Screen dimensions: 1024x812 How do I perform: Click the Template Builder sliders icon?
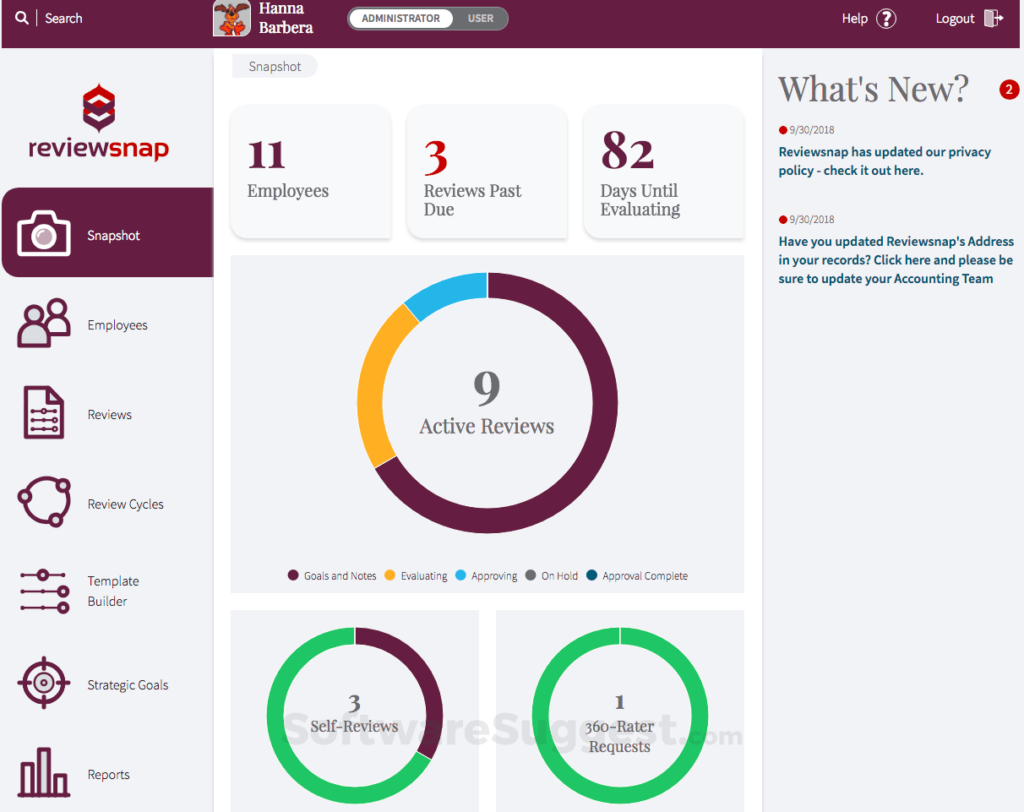[44, 591]
